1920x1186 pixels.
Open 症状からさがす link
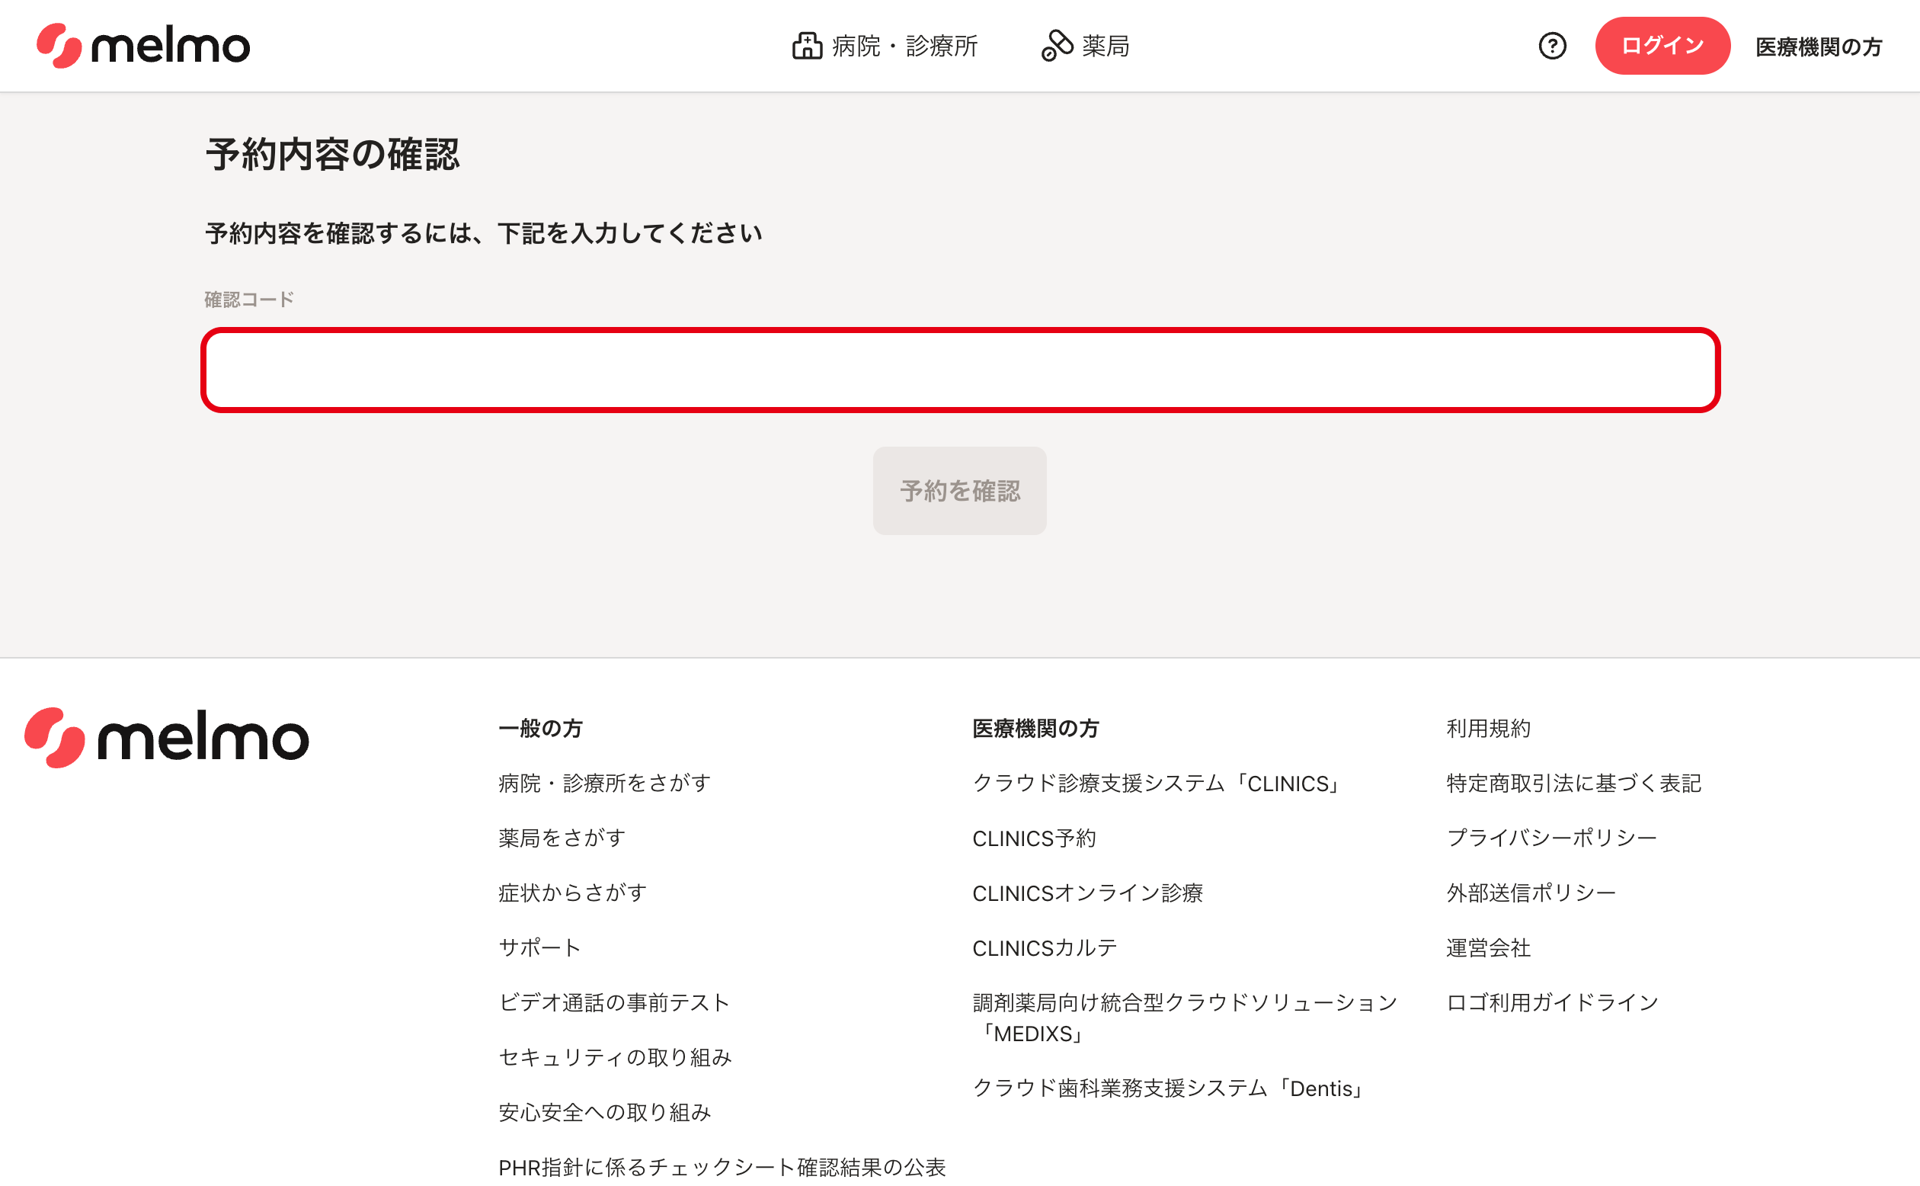(x=571, y=893)
